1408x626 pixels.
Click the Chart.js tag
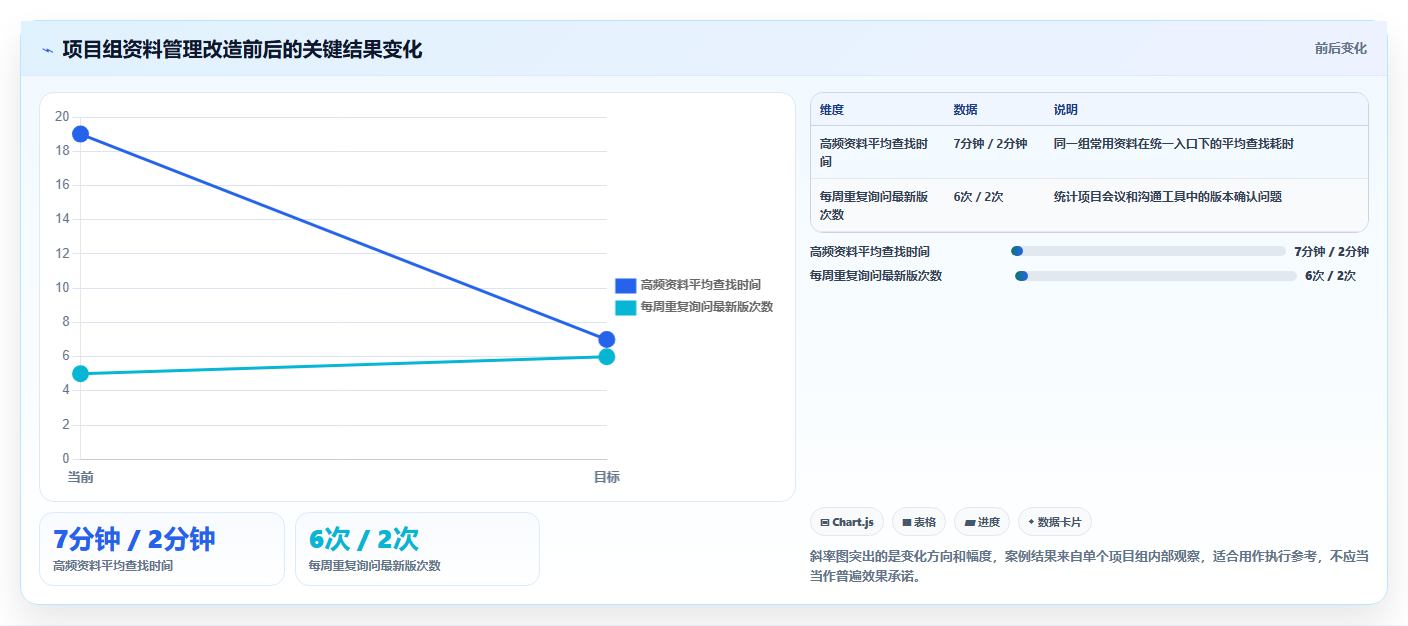tap(847, 522)
